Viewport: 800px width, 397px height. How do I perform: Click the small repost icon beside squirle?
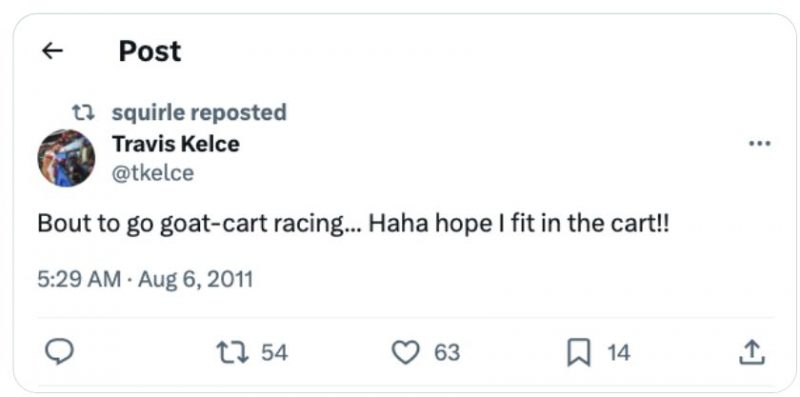click(x=83, y=112)
